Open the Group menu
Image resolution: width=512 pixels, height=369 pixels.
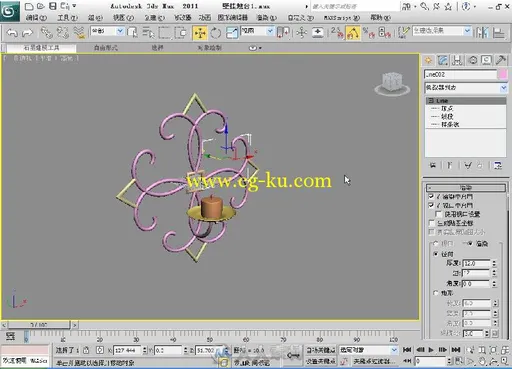(x=95, y=18)
